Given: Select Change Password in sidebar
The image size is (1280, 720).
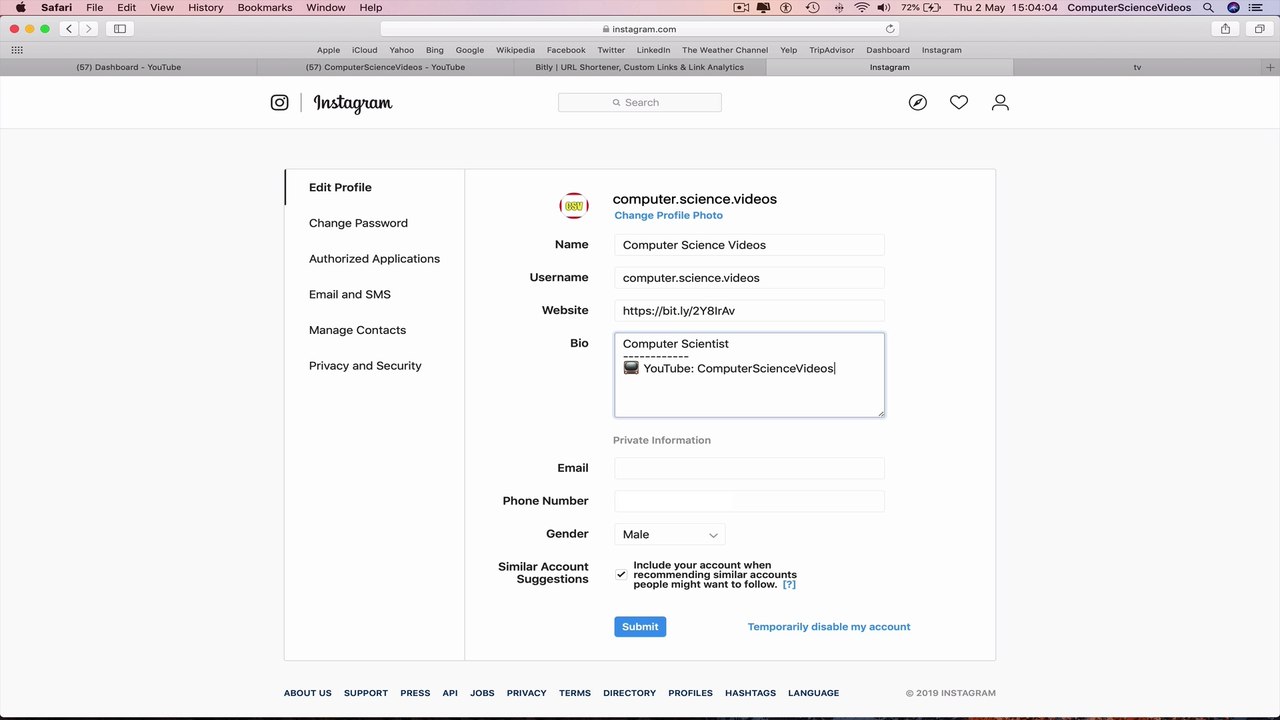Looking at the screenshot, I should 358,223.
